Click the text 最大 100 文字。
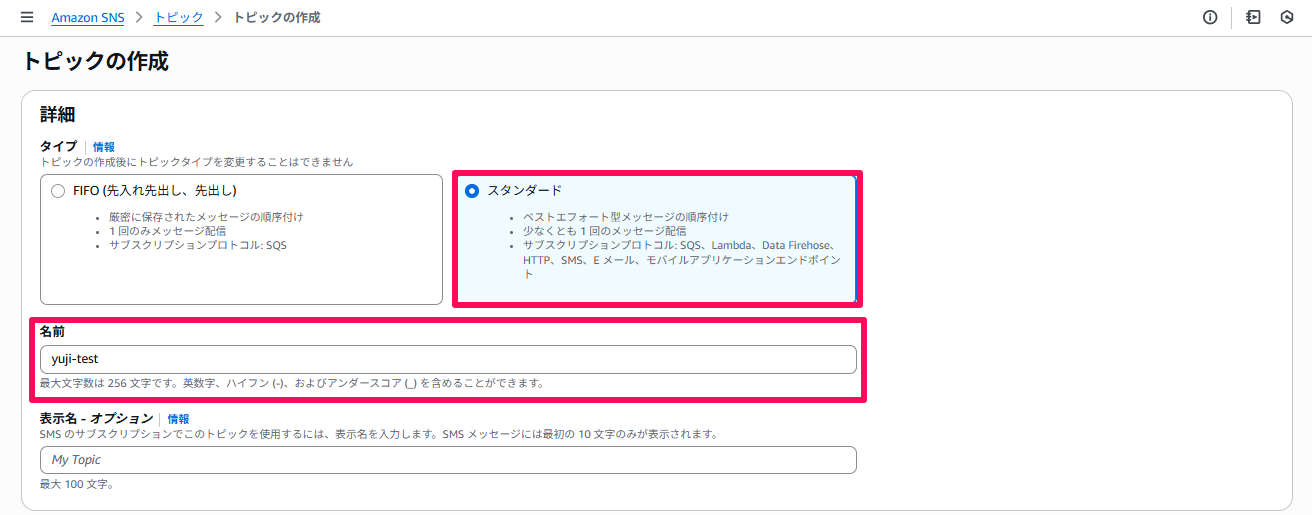This screenshot has width=1312, height=515. tap(77, 485)
